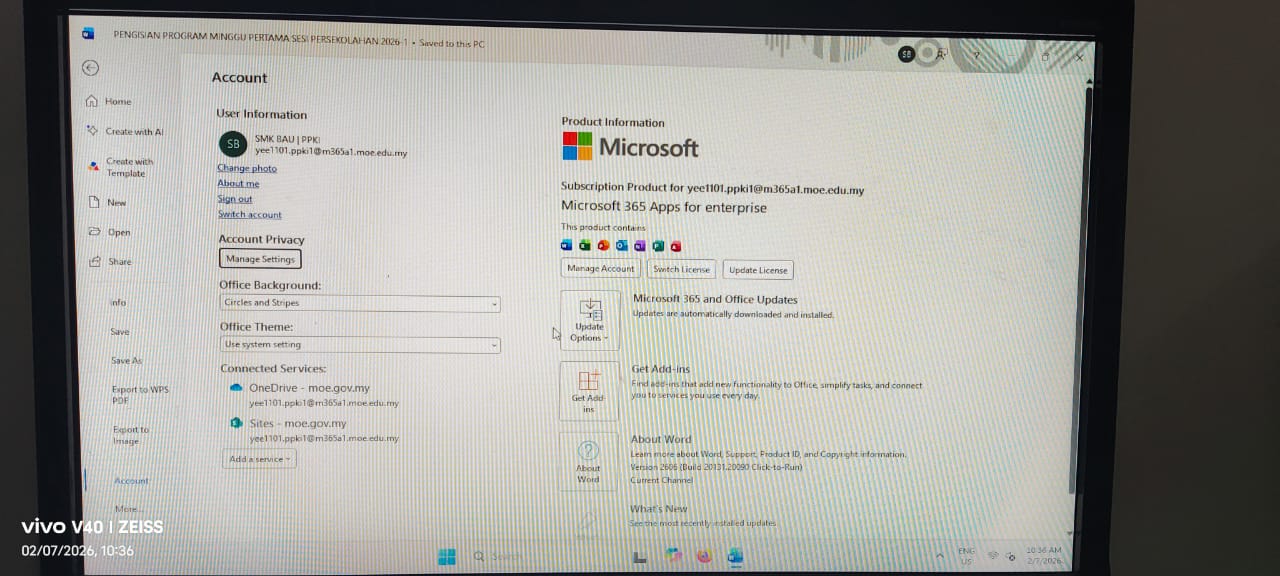This screenshot has height=576, width=1280.
Task: Click the Word icon in the product contents row
Action: 567,245
